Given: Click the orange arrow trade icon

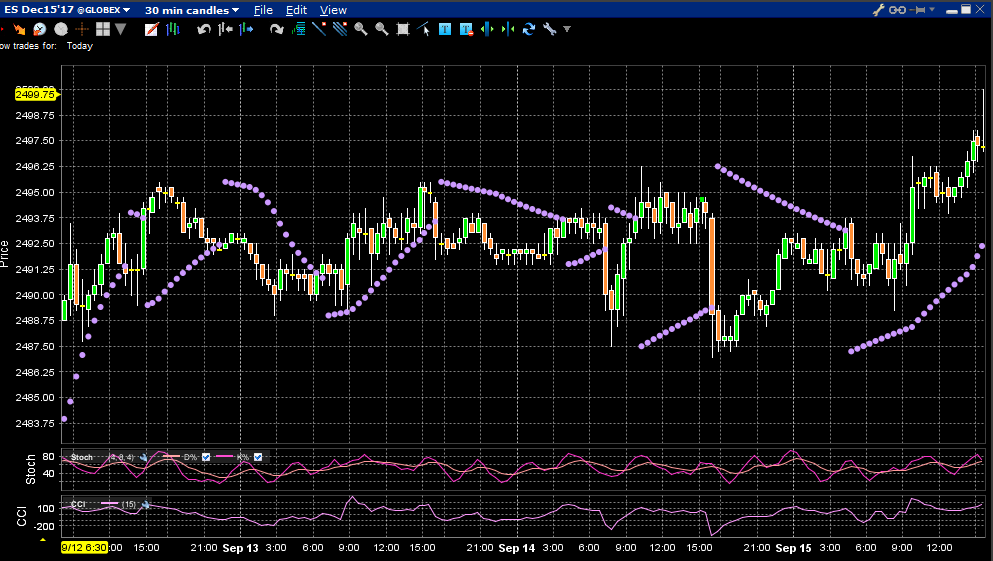Looking at the screenshot, I should tap(18, 29).
